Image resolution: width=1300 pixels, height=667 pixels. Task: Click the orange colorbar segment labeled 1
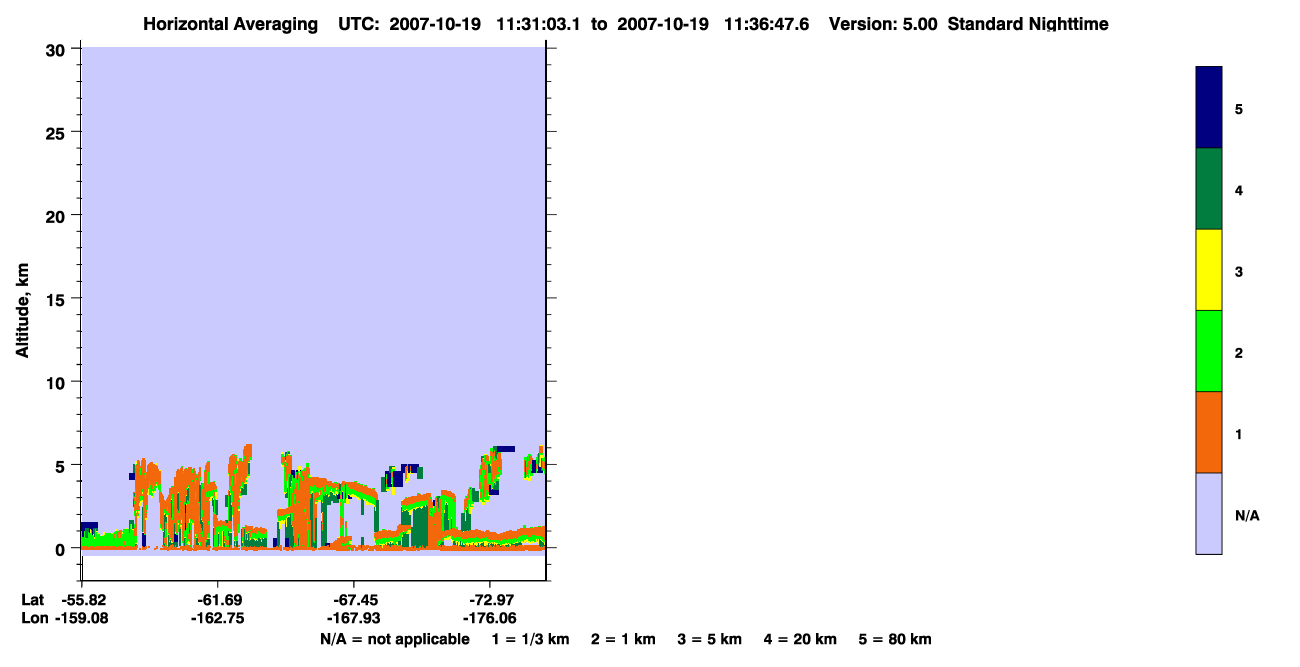[1209, 432]
